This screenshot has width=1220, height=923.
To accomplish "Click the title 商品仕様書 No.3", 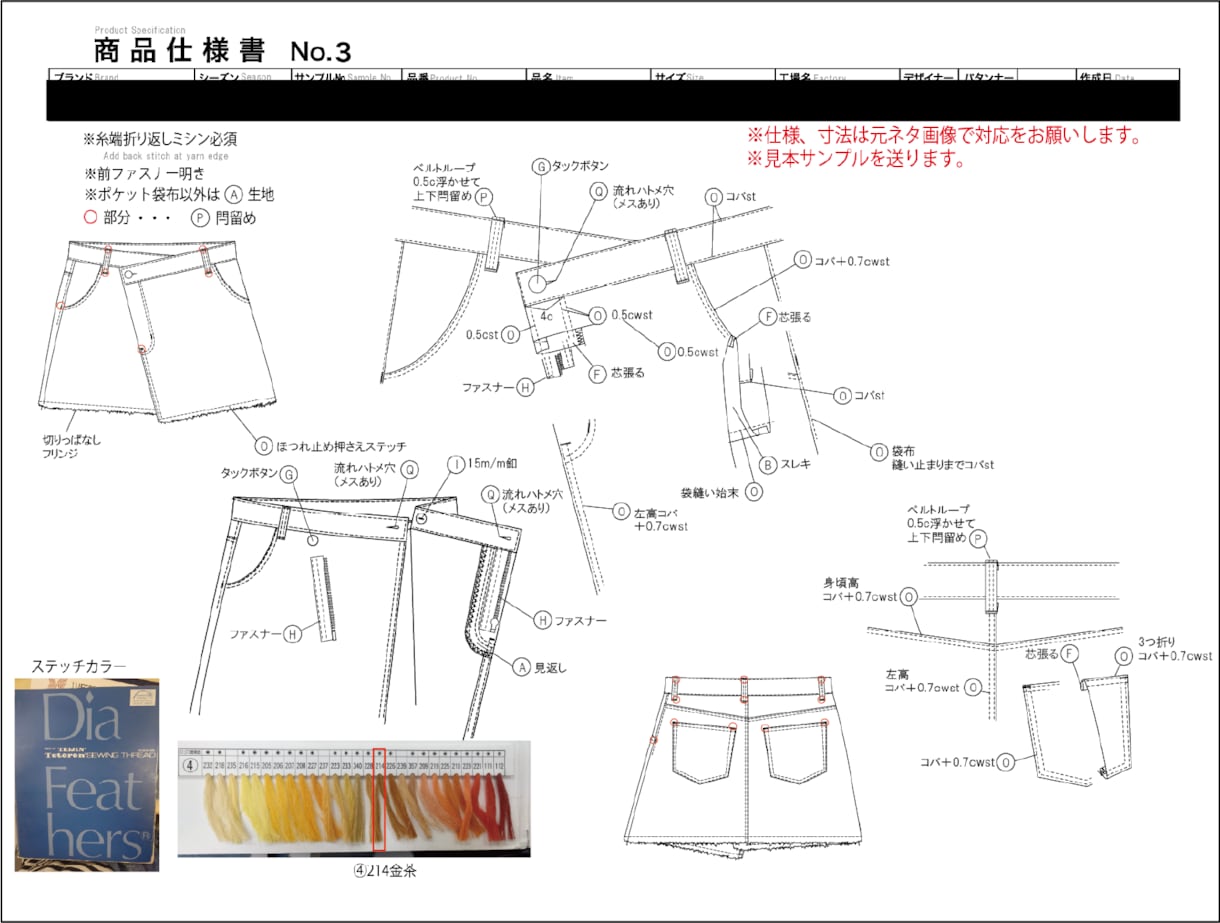I will coord(222,50).
